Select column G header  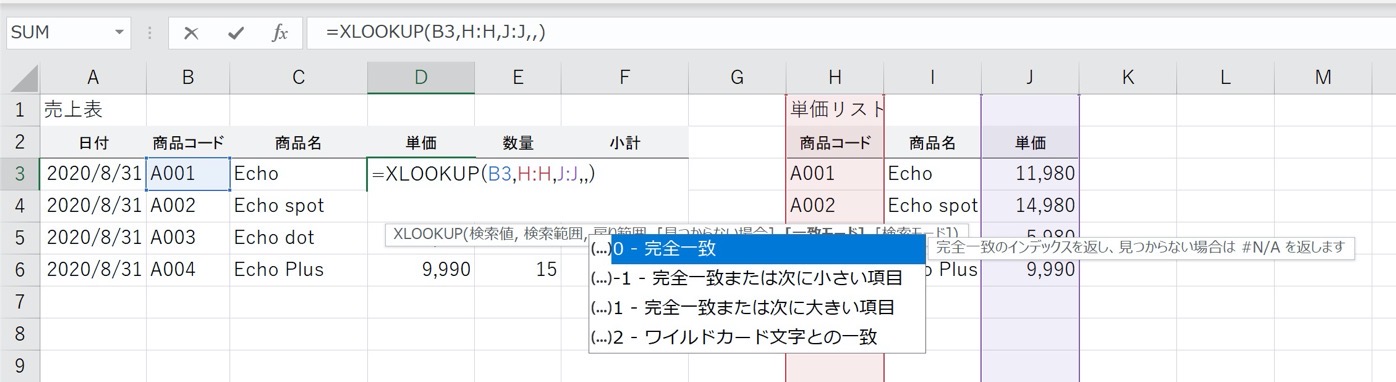point(737,78)
